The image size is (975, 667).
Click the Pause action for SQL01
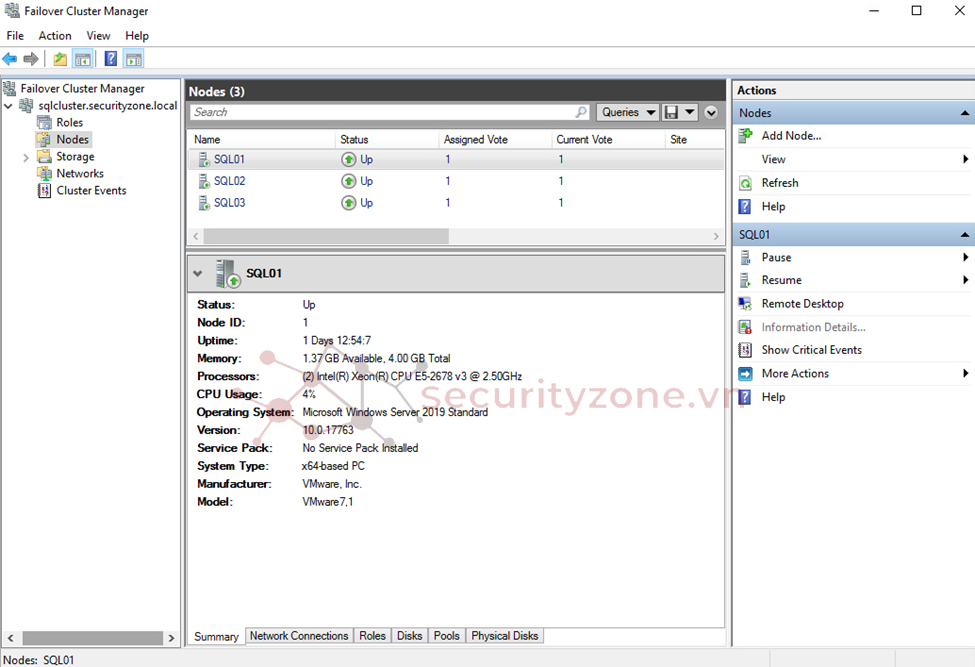pyautogui.click(x=776, y=258)
